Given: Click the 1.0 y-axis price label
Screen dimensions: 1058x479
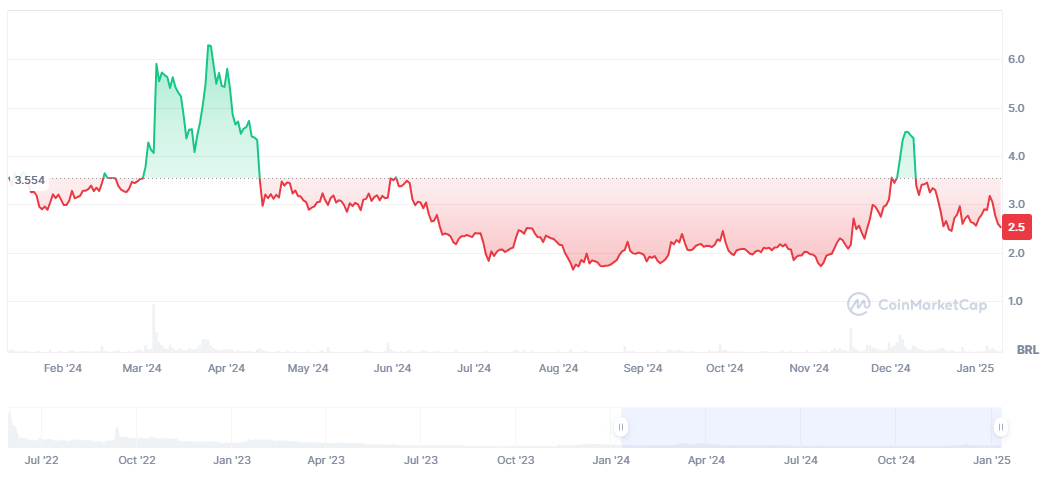Looking at the screenshot, I should (1016, 301).
